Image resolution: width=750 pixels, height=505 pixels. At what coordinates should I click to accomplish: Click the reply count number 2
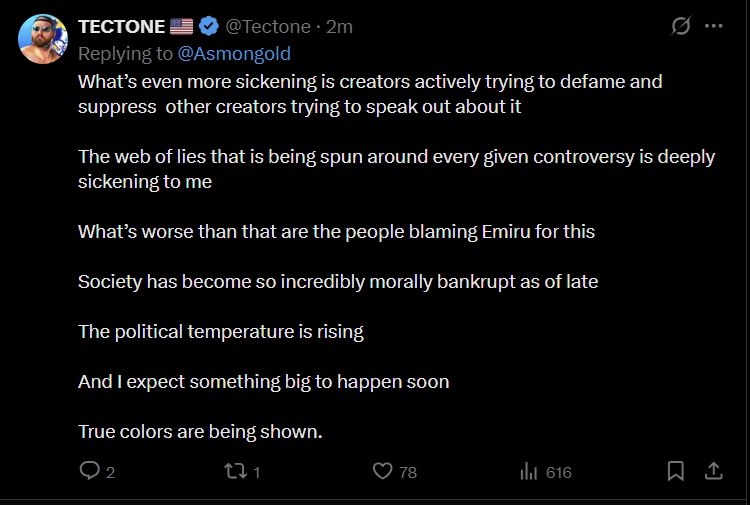pos(110,472)
